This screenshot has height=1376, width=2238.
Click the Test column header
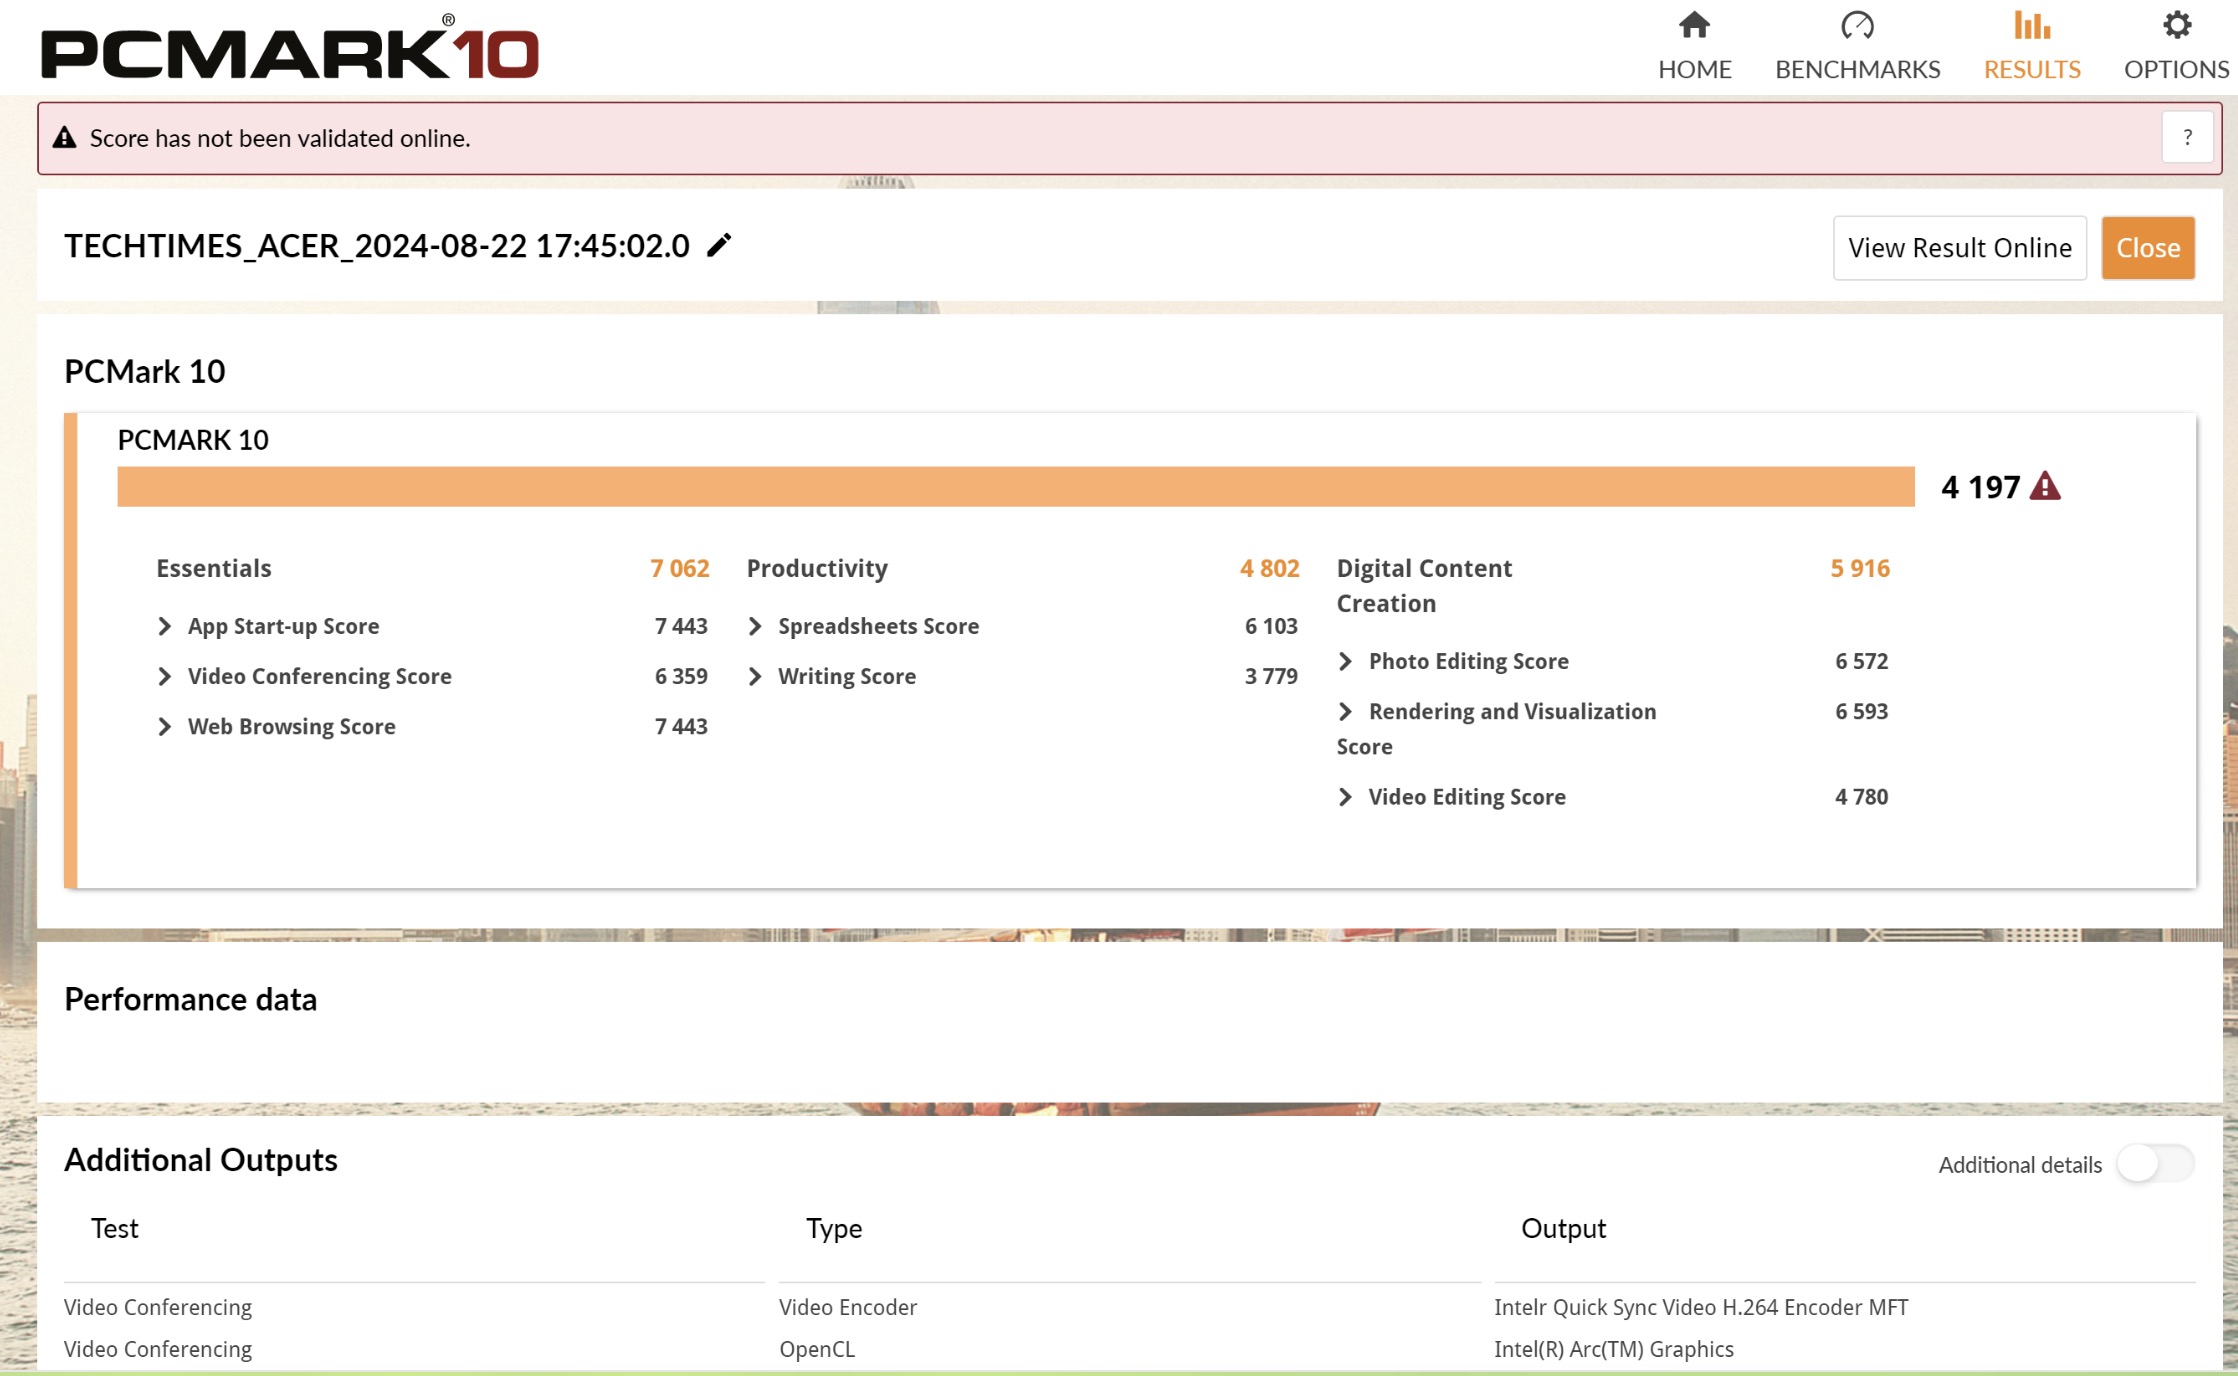tap(115, 1228)
